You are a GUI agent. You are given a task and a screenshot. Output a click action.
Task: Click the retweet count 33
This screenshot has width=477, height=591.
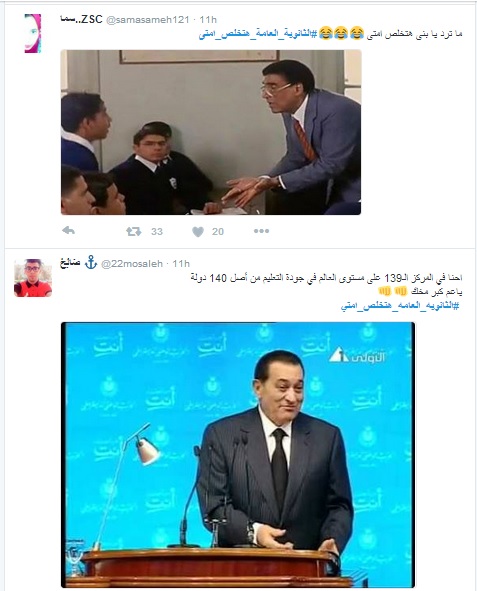pos(157,231)
